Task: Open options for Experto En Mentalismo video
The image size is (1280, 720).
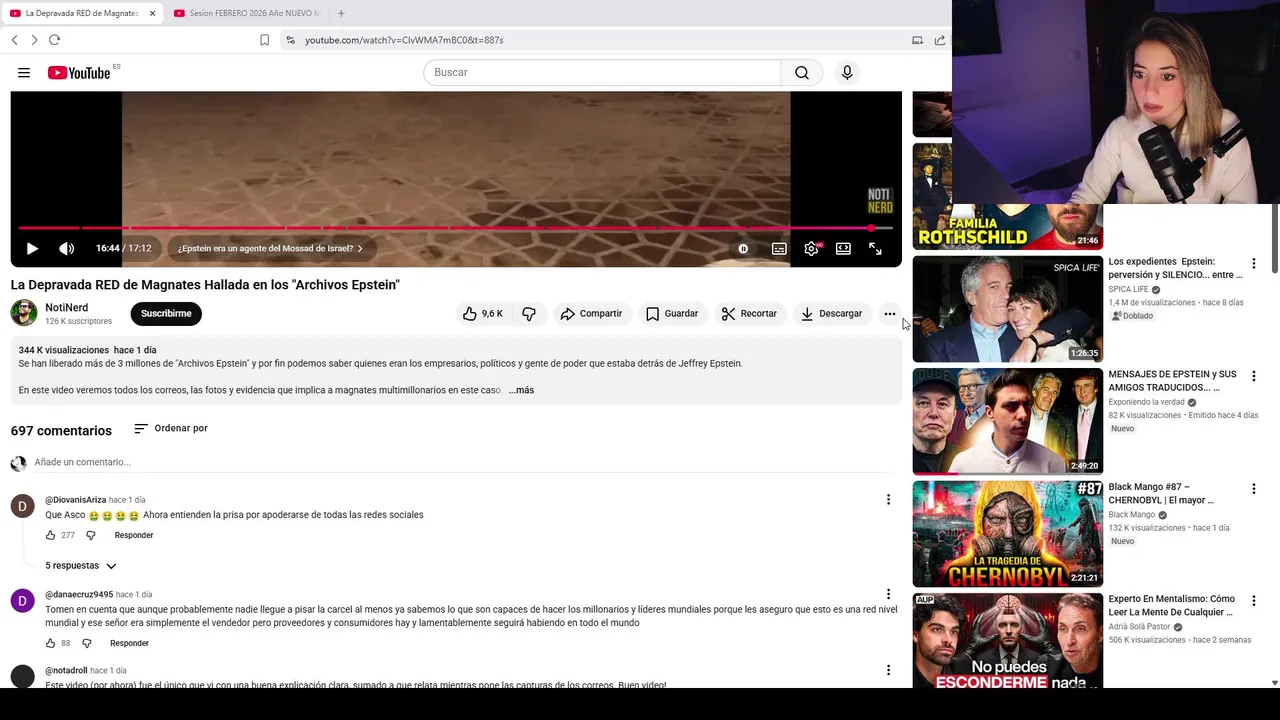Action: pos(1253,601)
